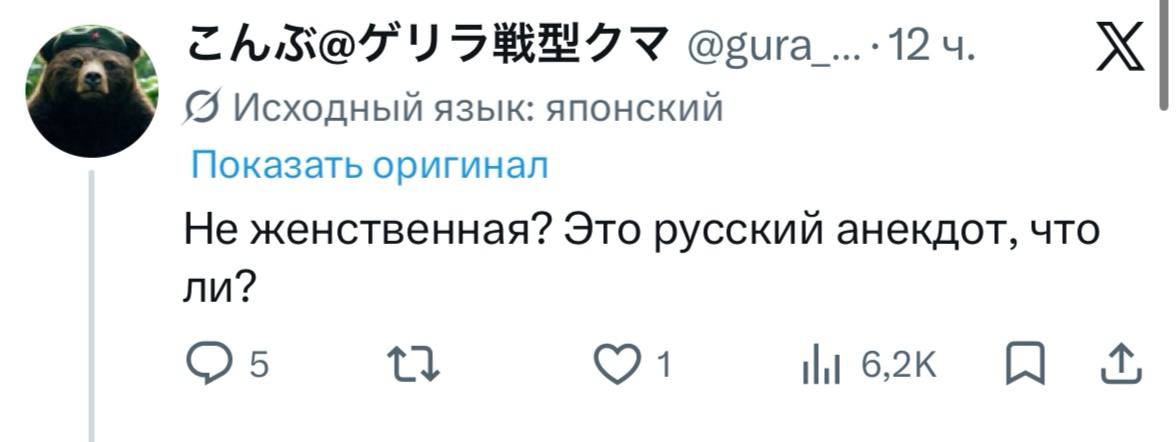Open profile via name こんぶ@ゲリラ戦型クマ

click(425, 45)
